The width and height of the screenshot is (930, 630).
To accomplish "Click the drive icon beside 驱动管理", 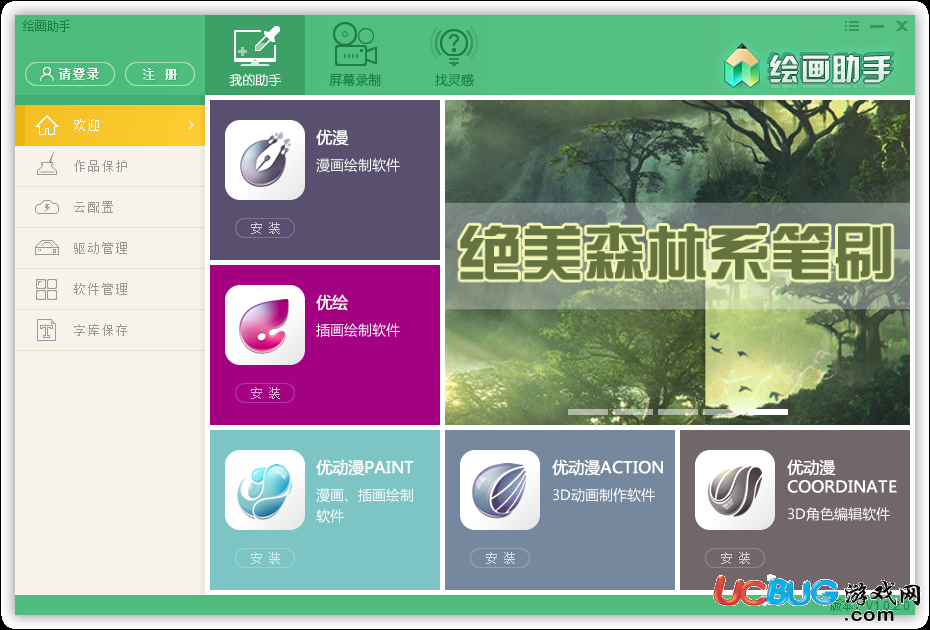I will pos(47,247).
